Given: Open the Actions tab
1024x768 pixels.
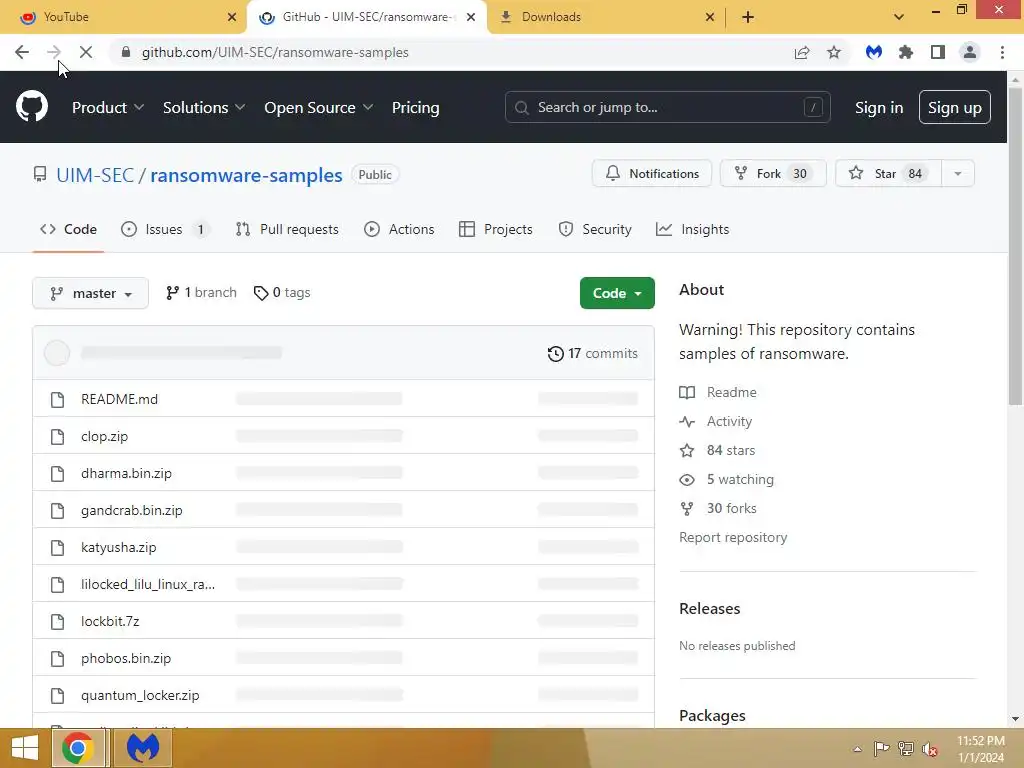Looking at the screenshot, I should click(x=399, y=229).
